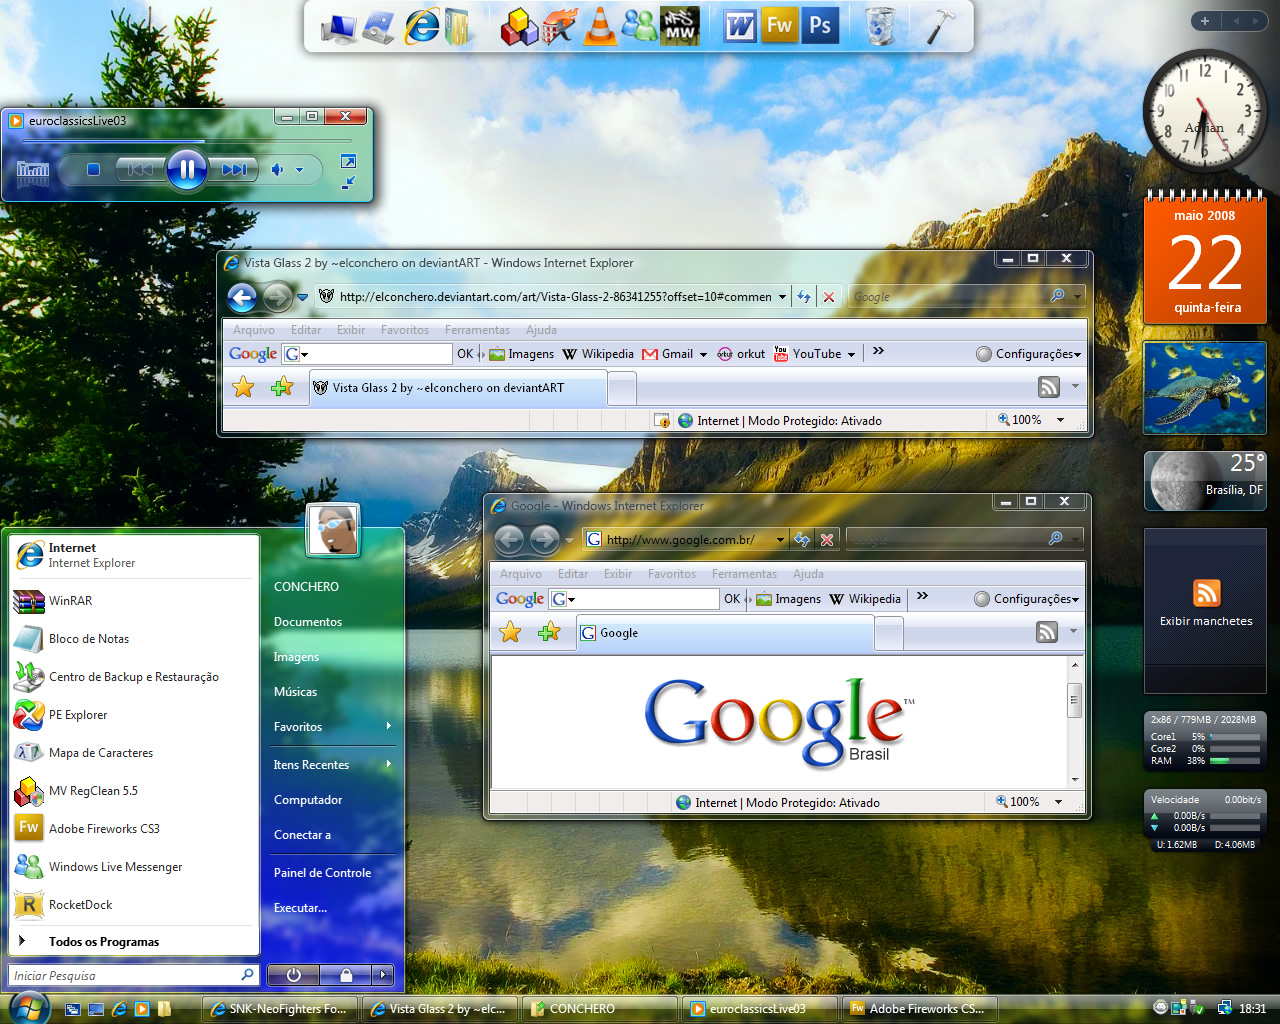The image size is (1280, 1024).
Task: Click orkut on Google toolbar
Action: (741, 354)
